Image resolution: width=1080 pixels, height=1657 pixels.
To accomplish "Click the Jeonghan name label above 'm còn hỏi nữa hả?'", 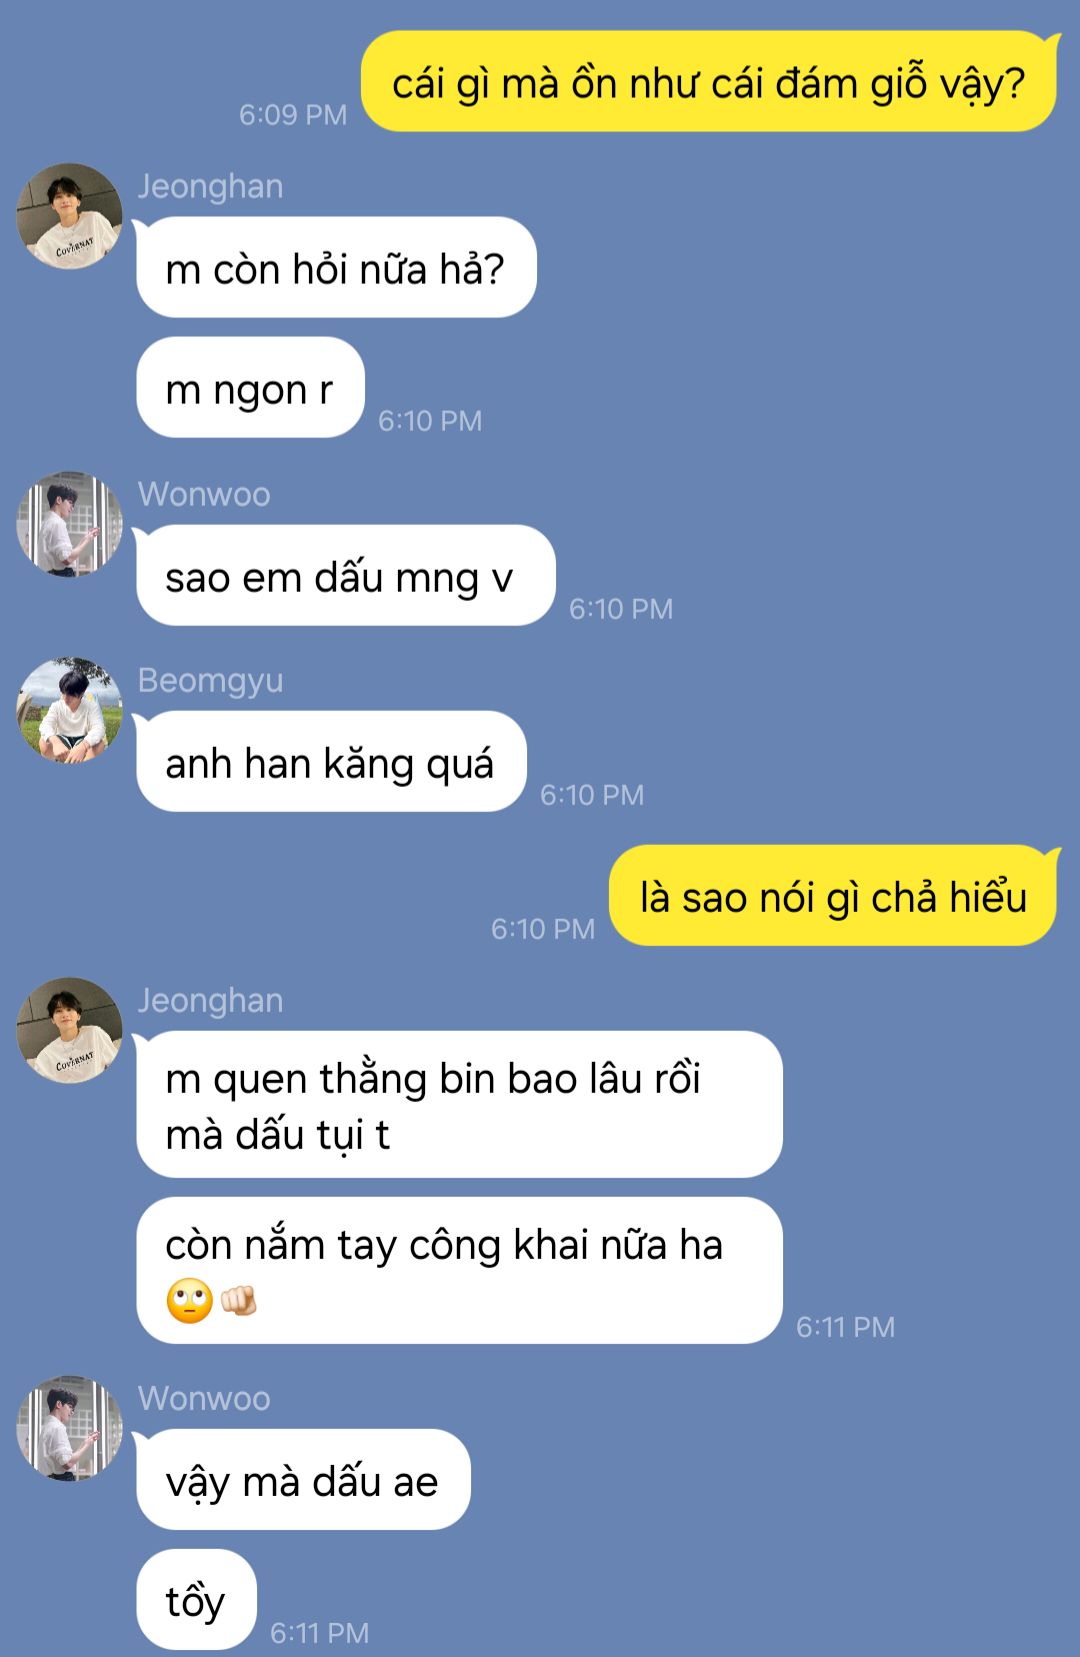I will (210, 187).
